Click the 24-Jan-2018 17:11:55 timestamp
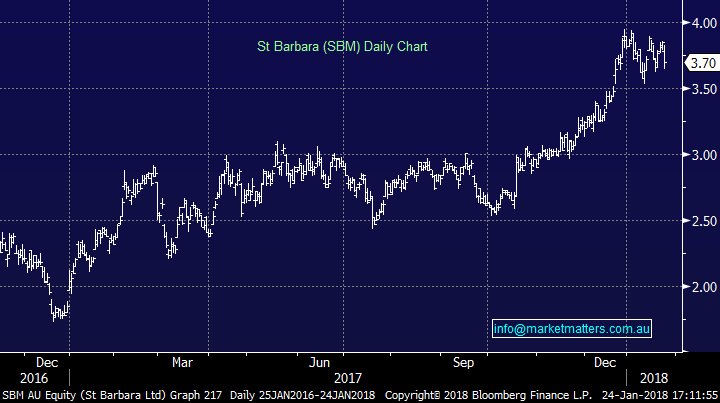The image size is (720, 403). (x=660, y=395)
